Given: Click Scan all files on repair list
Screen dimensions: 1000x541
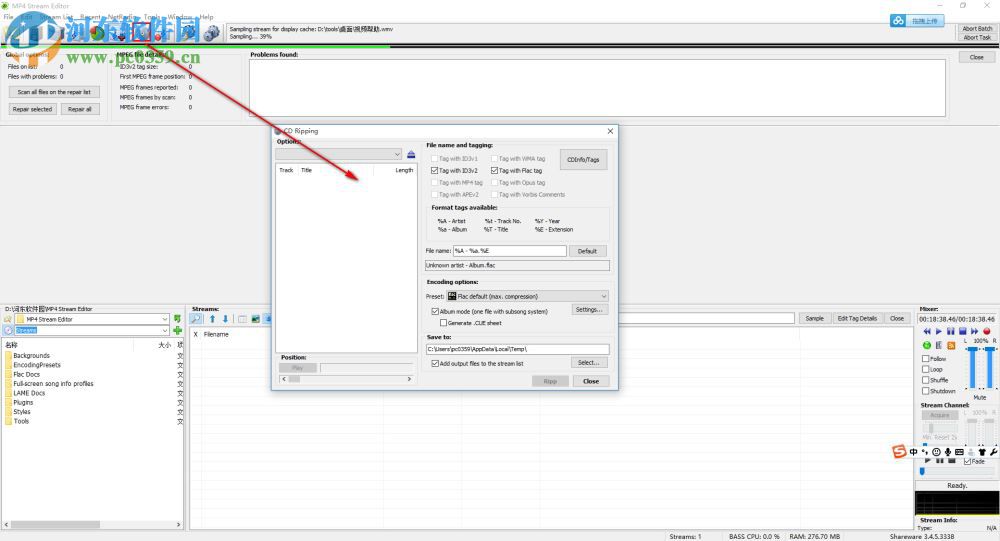Looking at the screenshot, I should pyautogui.click(x=54, y=92).
